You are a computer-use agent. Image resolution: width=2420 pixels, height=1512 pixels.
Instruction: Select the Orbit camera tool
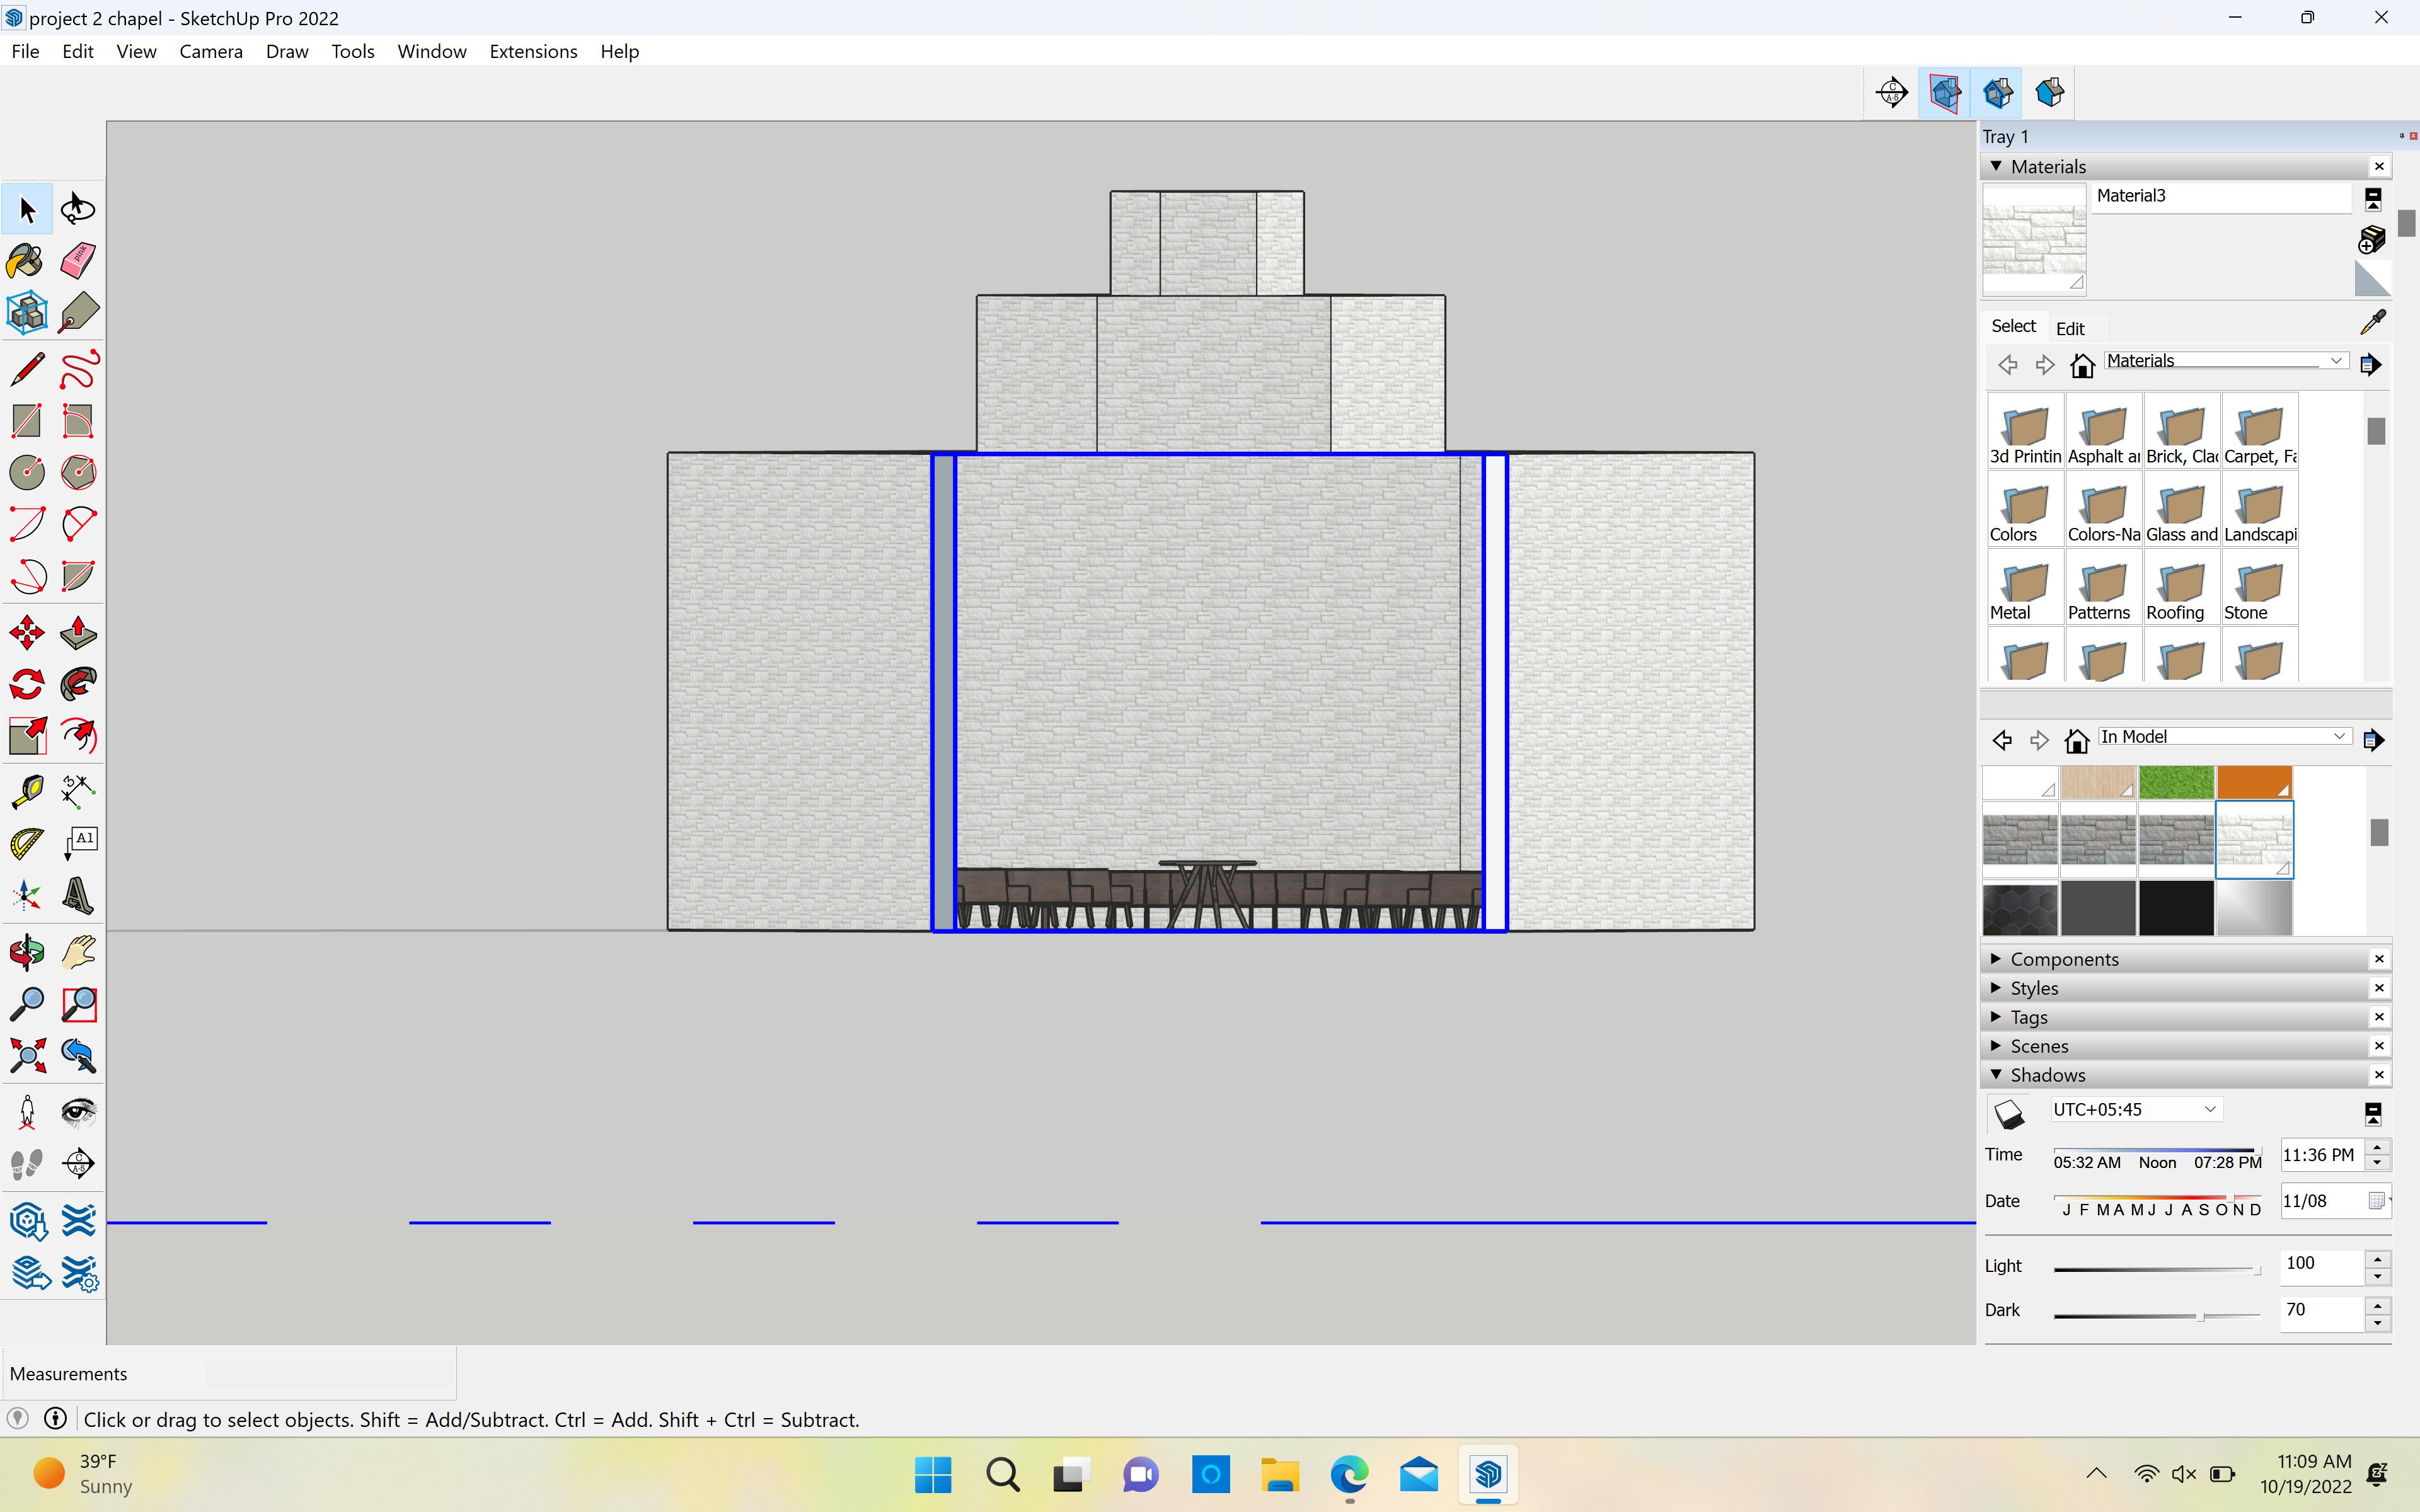[26, 951]
